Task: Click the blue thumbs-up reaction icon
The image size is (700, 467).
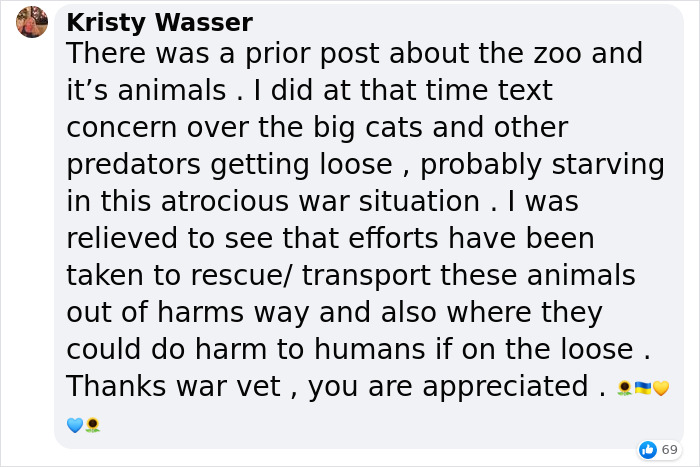Action: [x=648, y=450]
